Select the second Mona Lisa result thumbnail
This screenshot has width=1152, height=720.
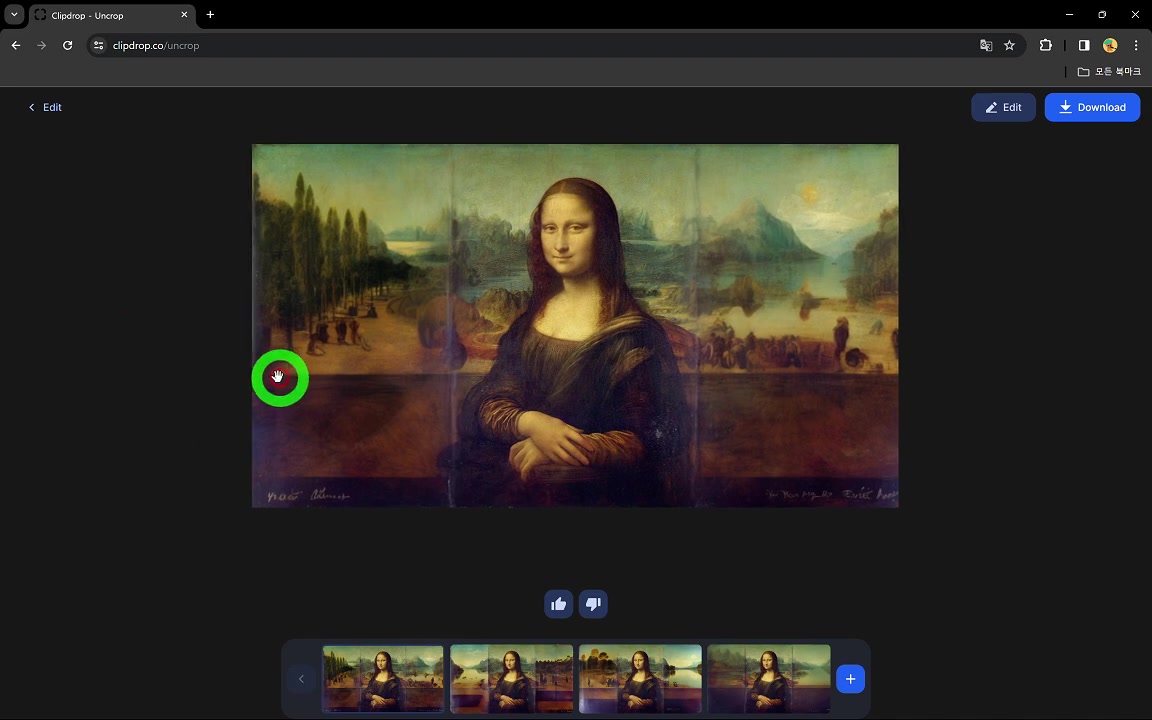(511, 679)
